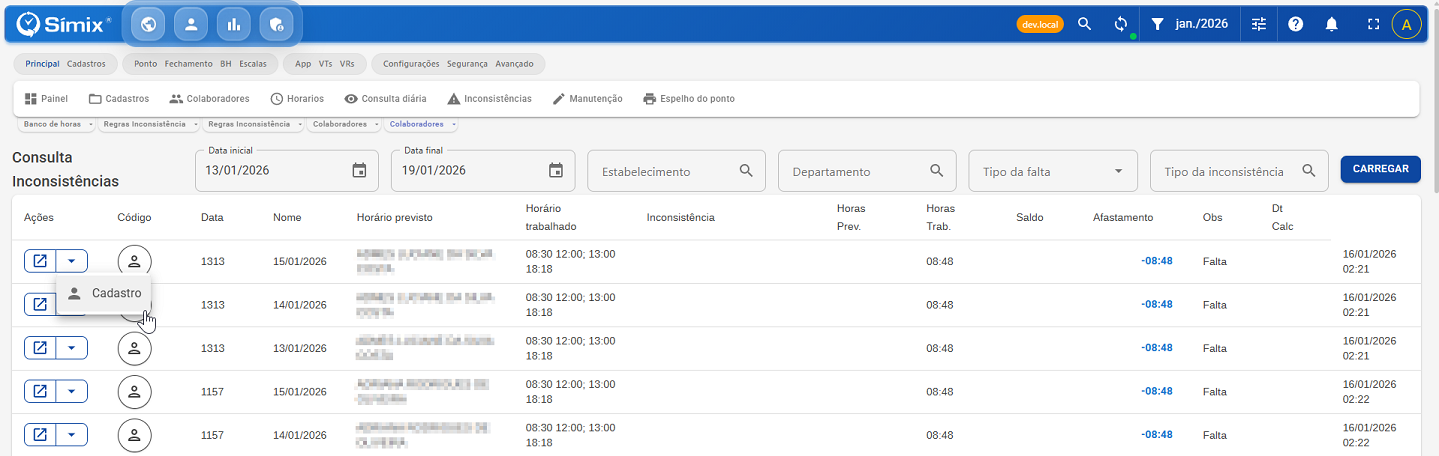1439x456 pixels.
Task: Open record icon for 1313 13/01/2026 row
Action: coord(40,348)
